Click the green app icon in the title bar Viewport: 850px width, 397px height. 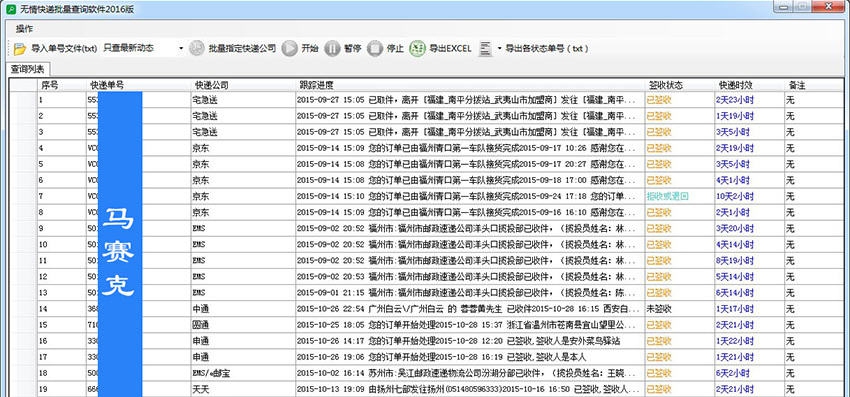click(10, 9)
